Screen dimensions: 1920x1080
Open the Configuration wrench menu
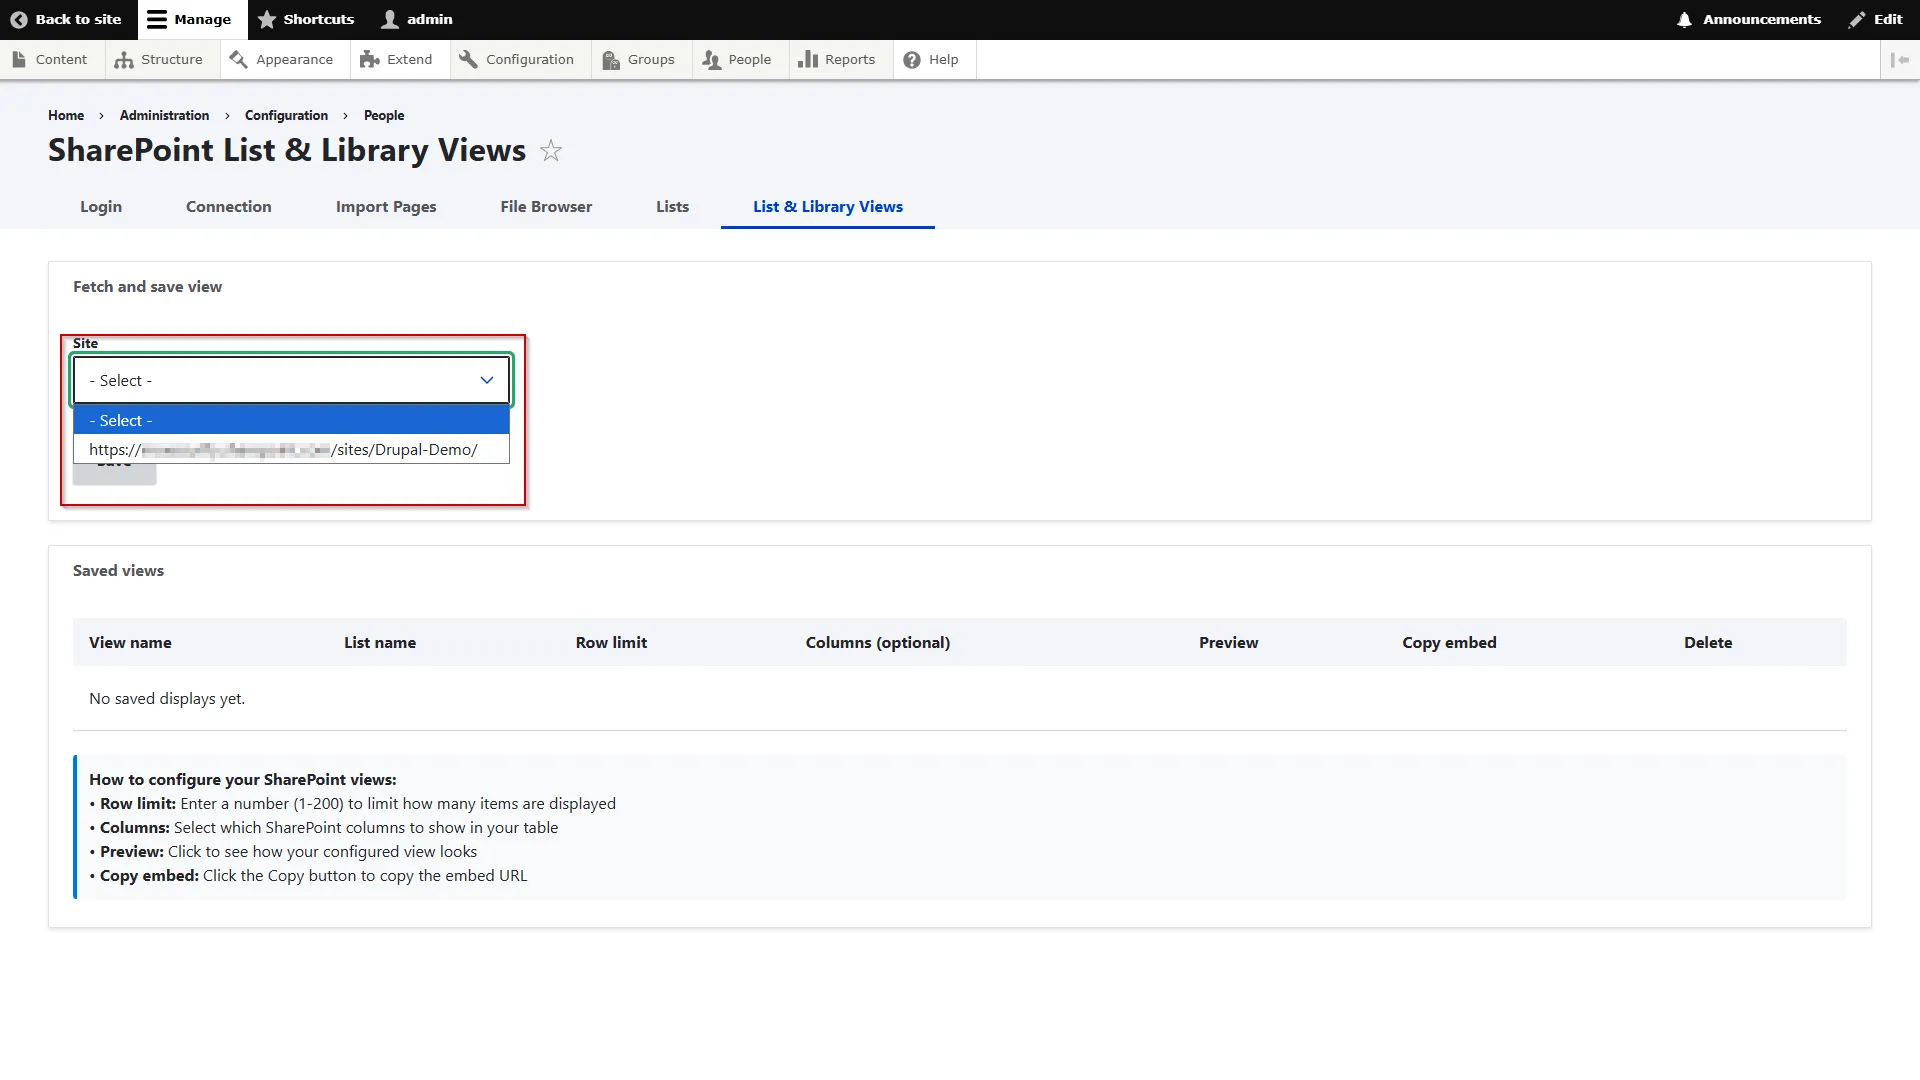[x=469, y=59]
